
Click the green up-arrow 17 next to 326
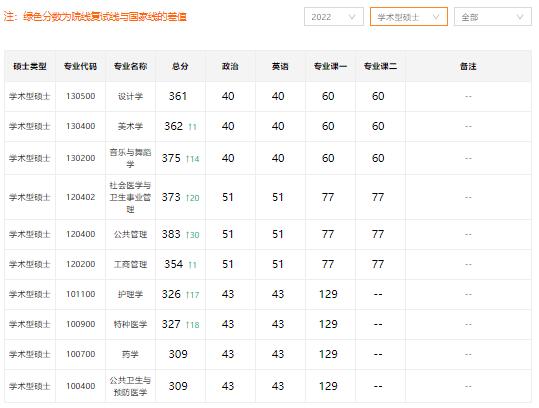click(x=192, y=295)
